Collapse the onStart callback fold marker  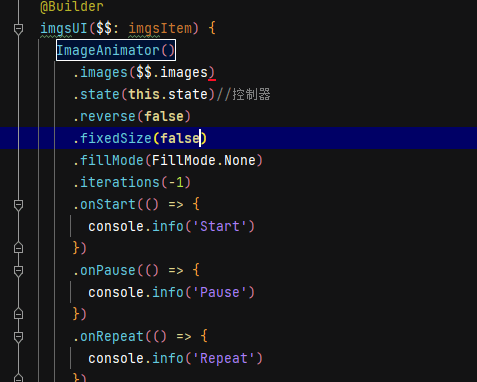(x=18, y=205)
